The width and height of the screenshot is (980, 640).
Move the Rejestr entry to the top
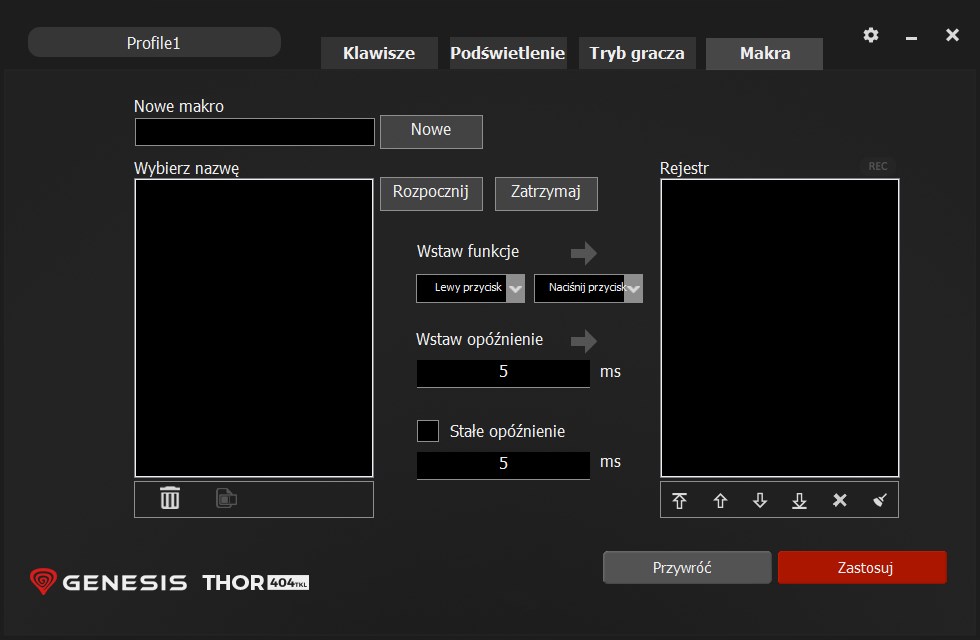(679, 500)
